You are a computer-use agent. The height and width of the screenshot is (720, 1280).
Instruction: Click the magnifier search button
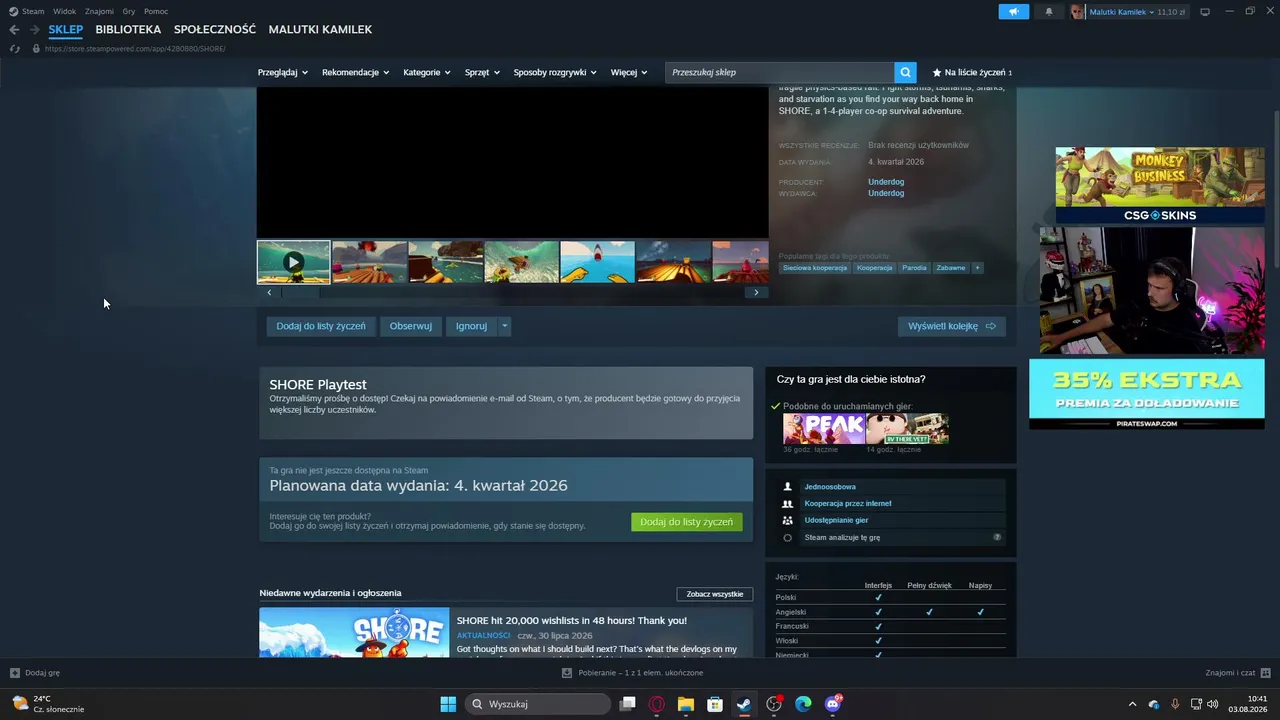[x=905, y=72]
